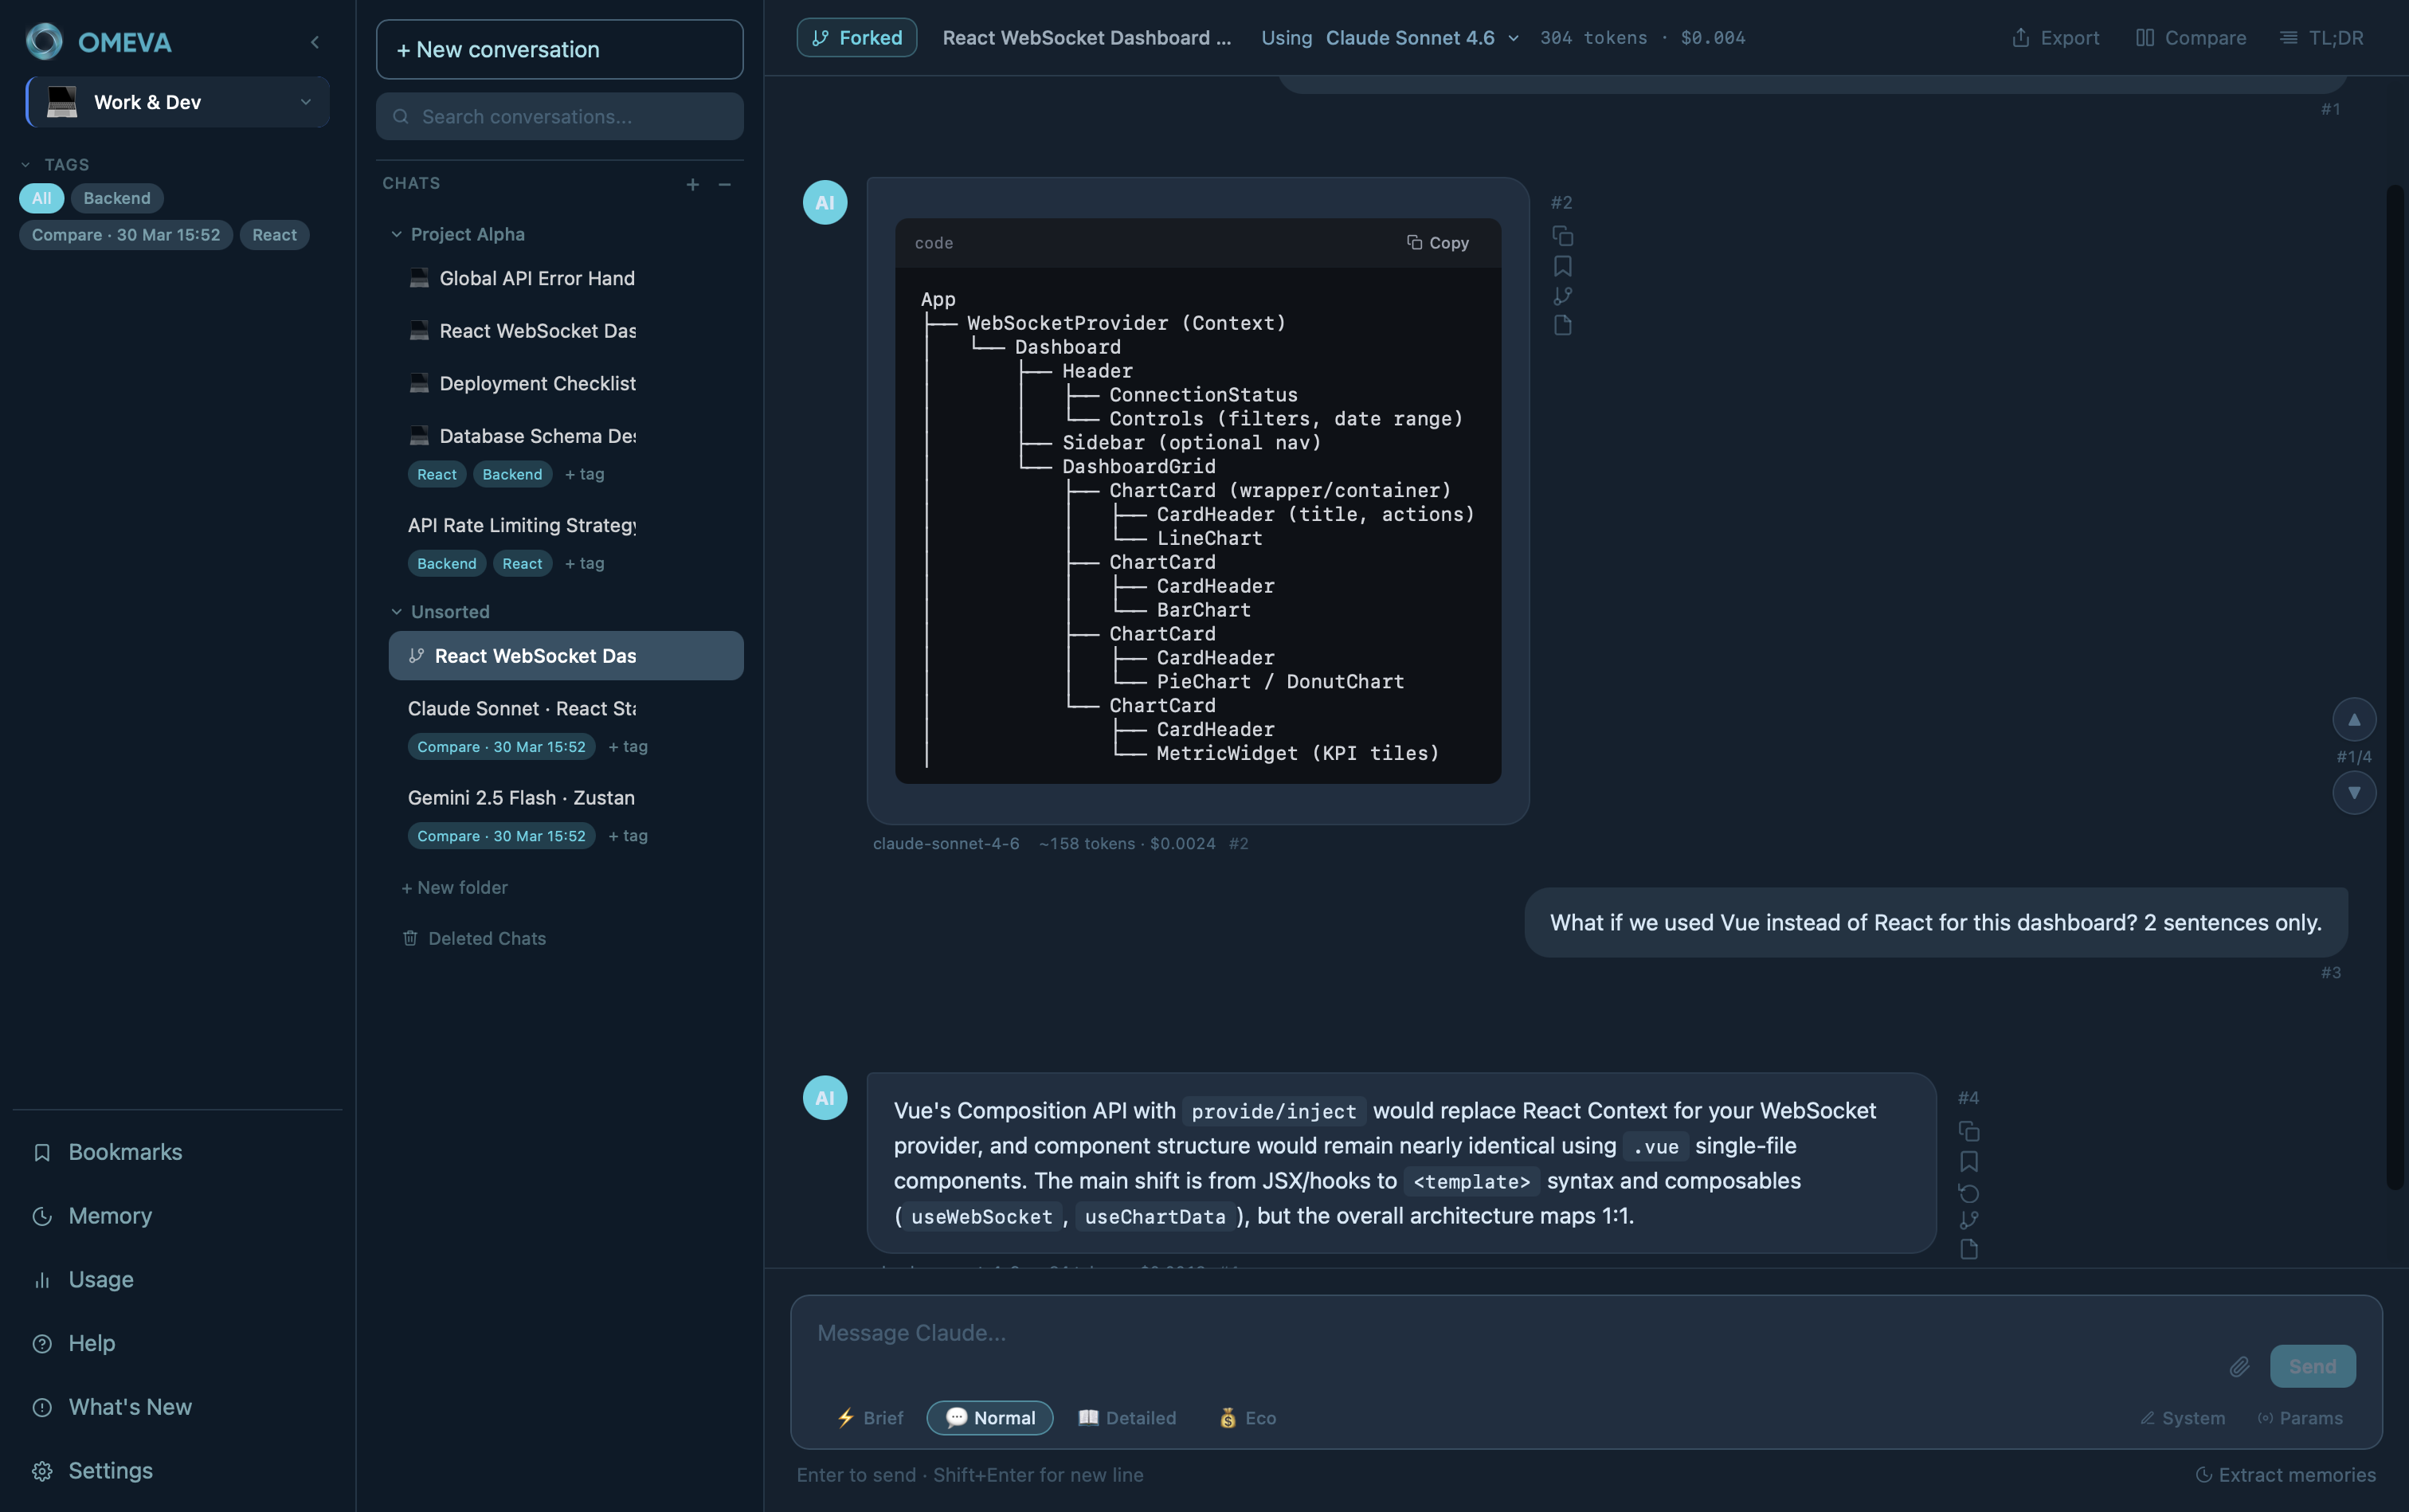Export message #4 as a file

tap(1969, 1248)
